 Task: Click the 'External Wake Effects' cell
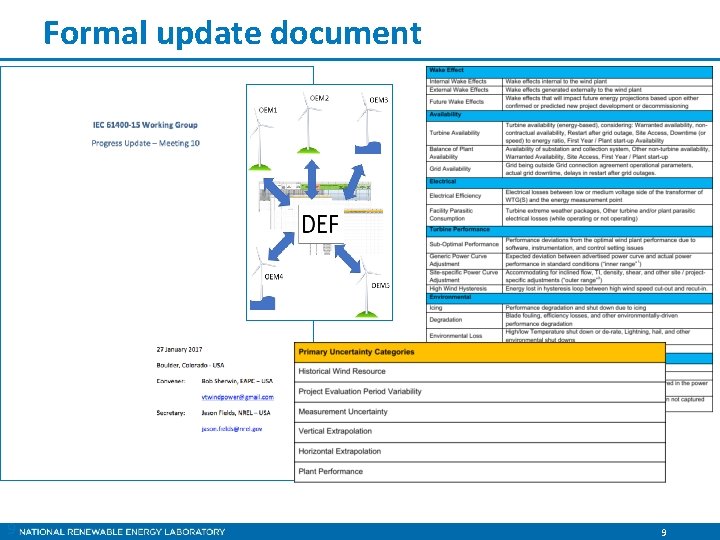[x=464, y=90]
